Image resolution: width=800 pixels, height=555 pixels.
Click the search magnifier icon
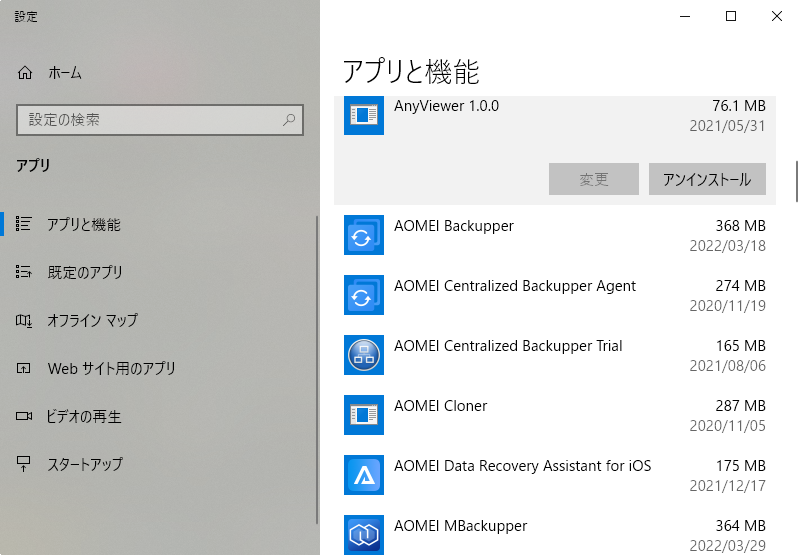pos(289,120)
